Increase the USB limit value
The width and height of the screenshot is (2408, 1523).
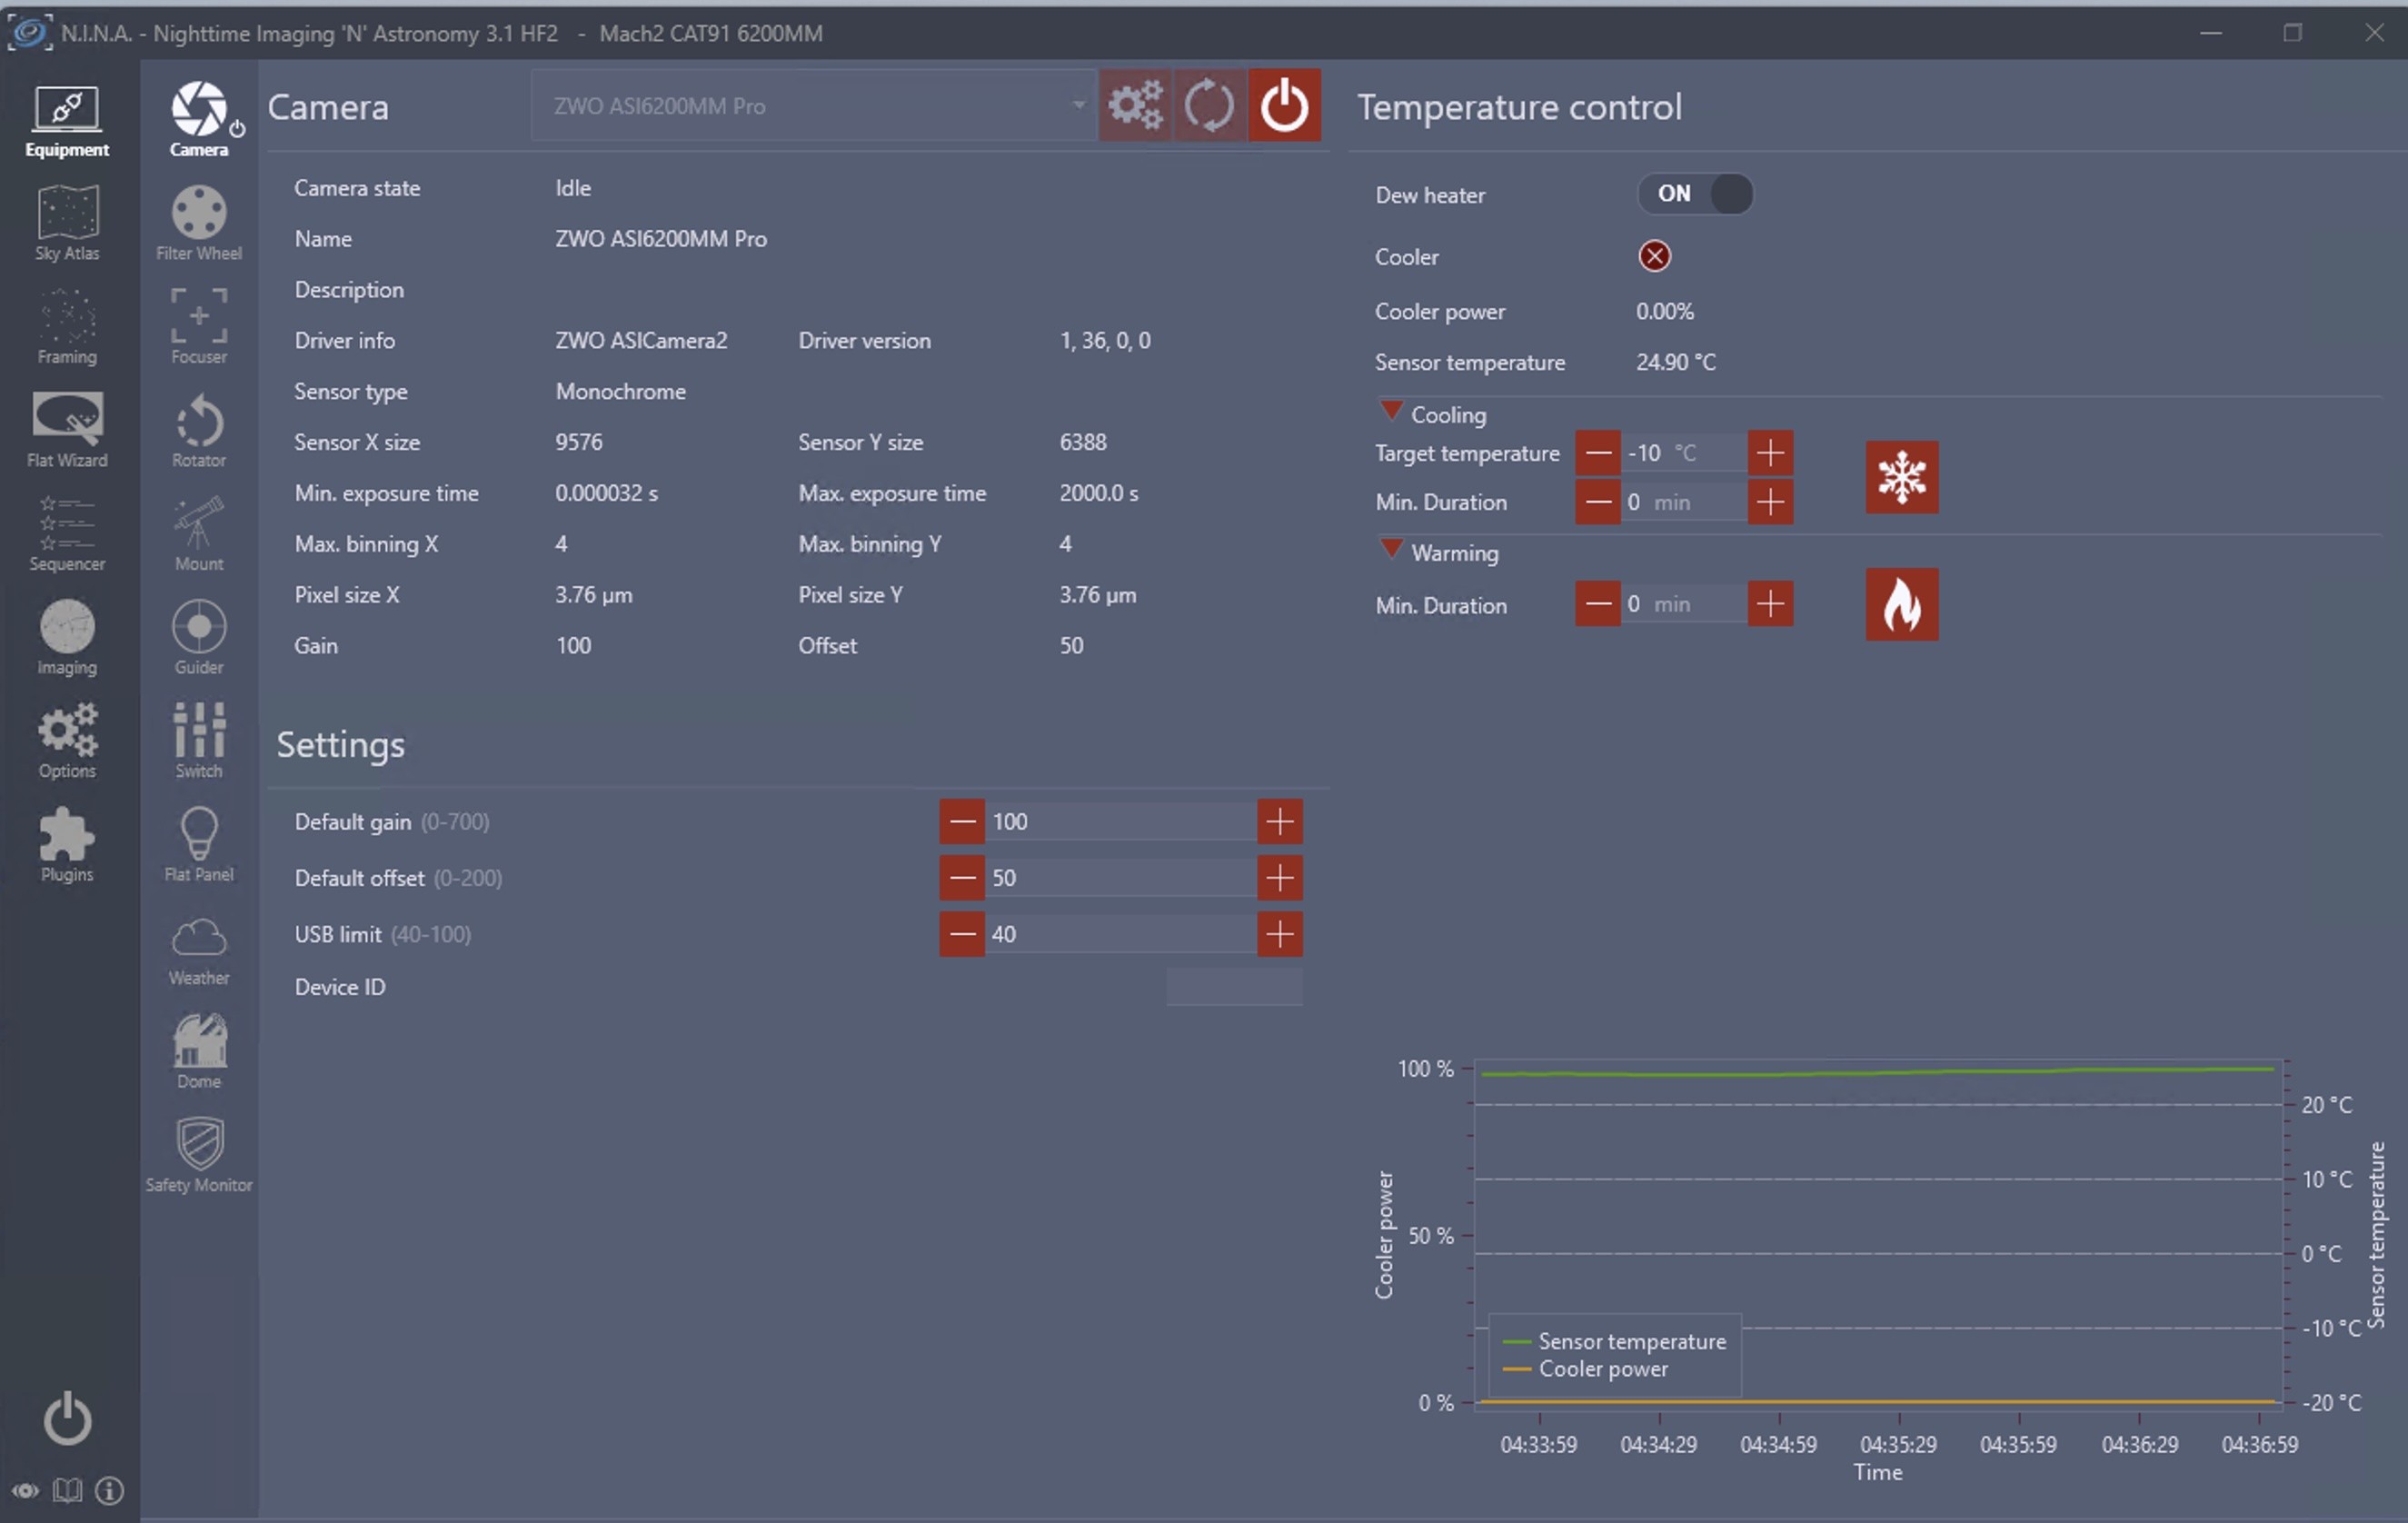[1280, 934]
